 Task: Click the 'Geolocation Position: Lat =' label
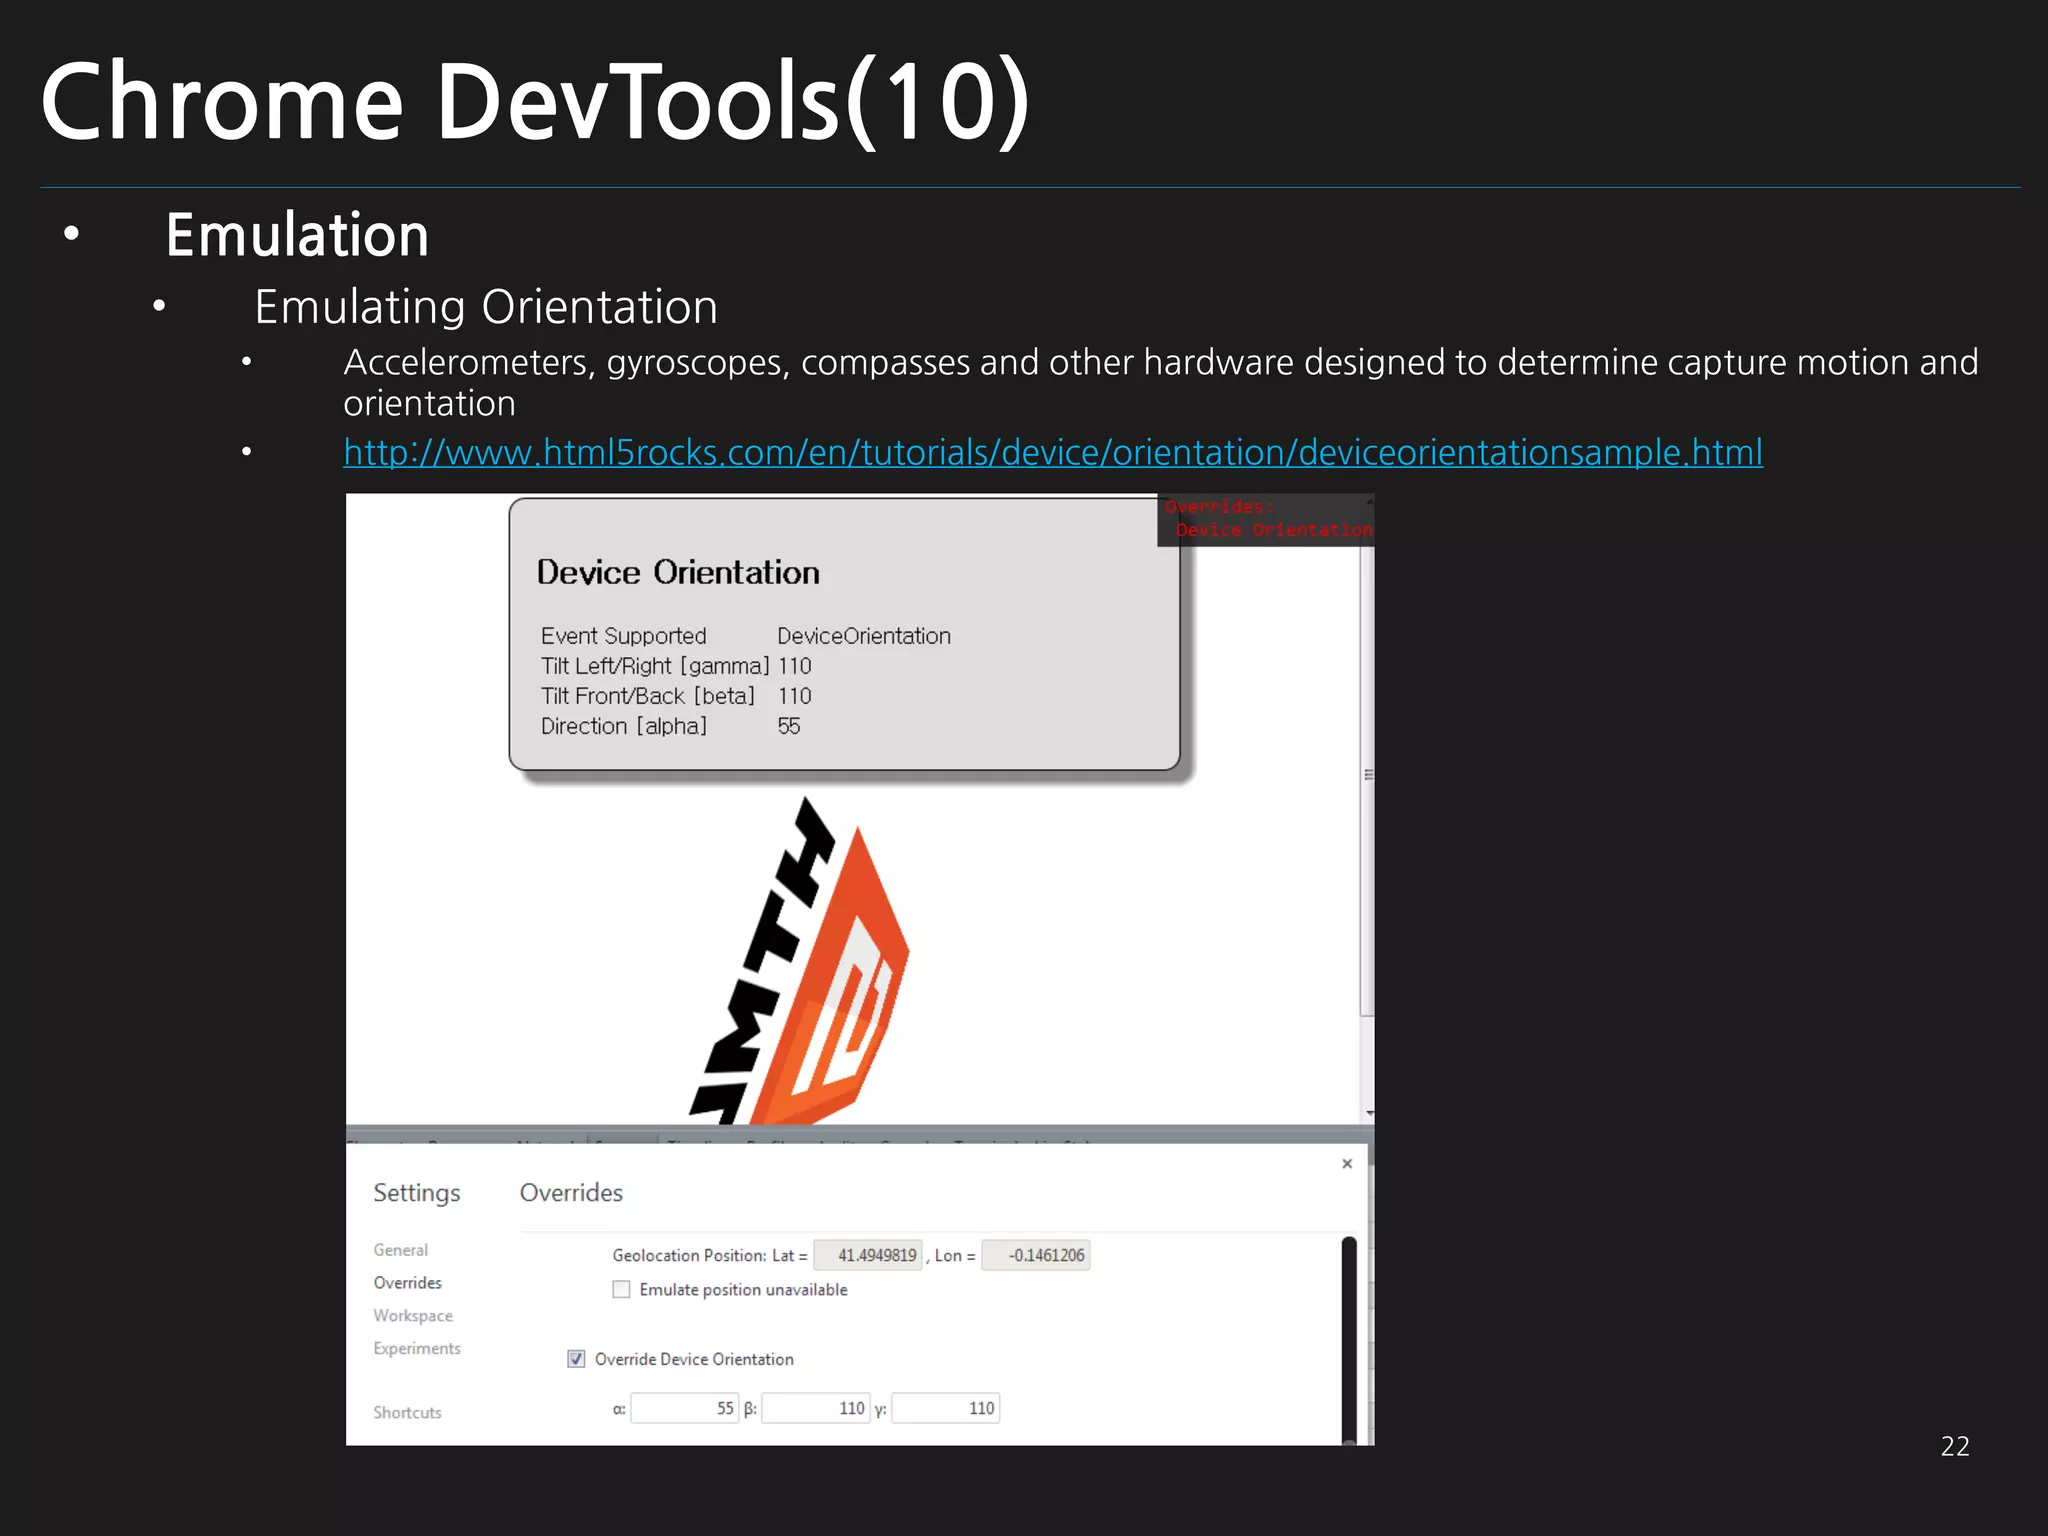click(710, 1255)
